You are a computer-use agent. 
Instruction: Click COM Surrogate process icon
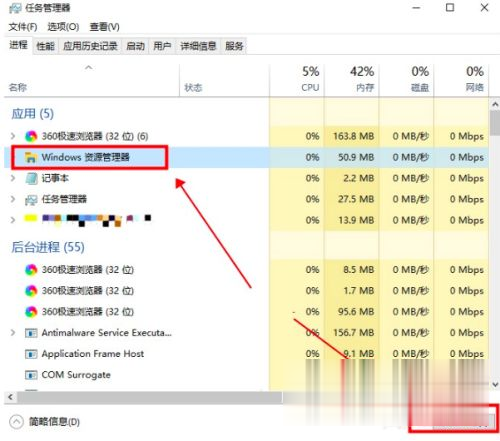[31, 375]
